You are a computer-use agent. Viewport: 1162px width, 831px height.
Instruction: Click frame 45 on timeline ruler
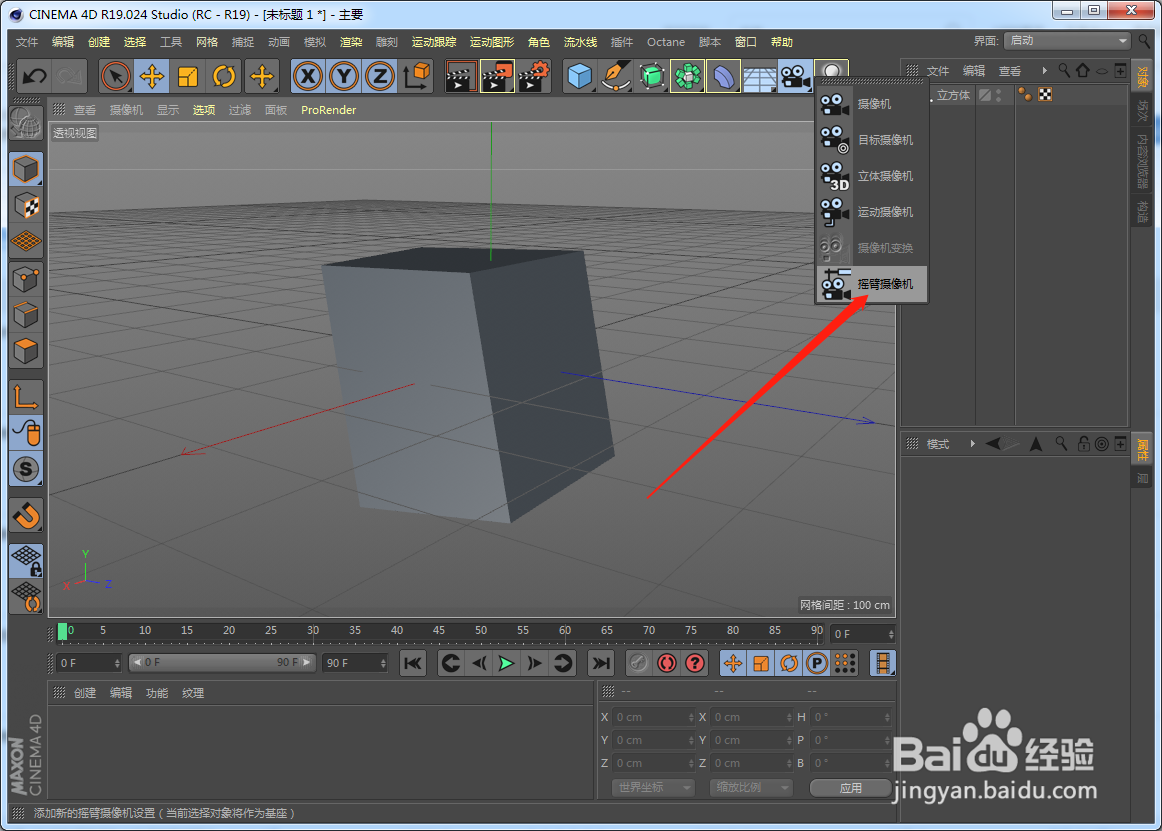pos(439,631)
